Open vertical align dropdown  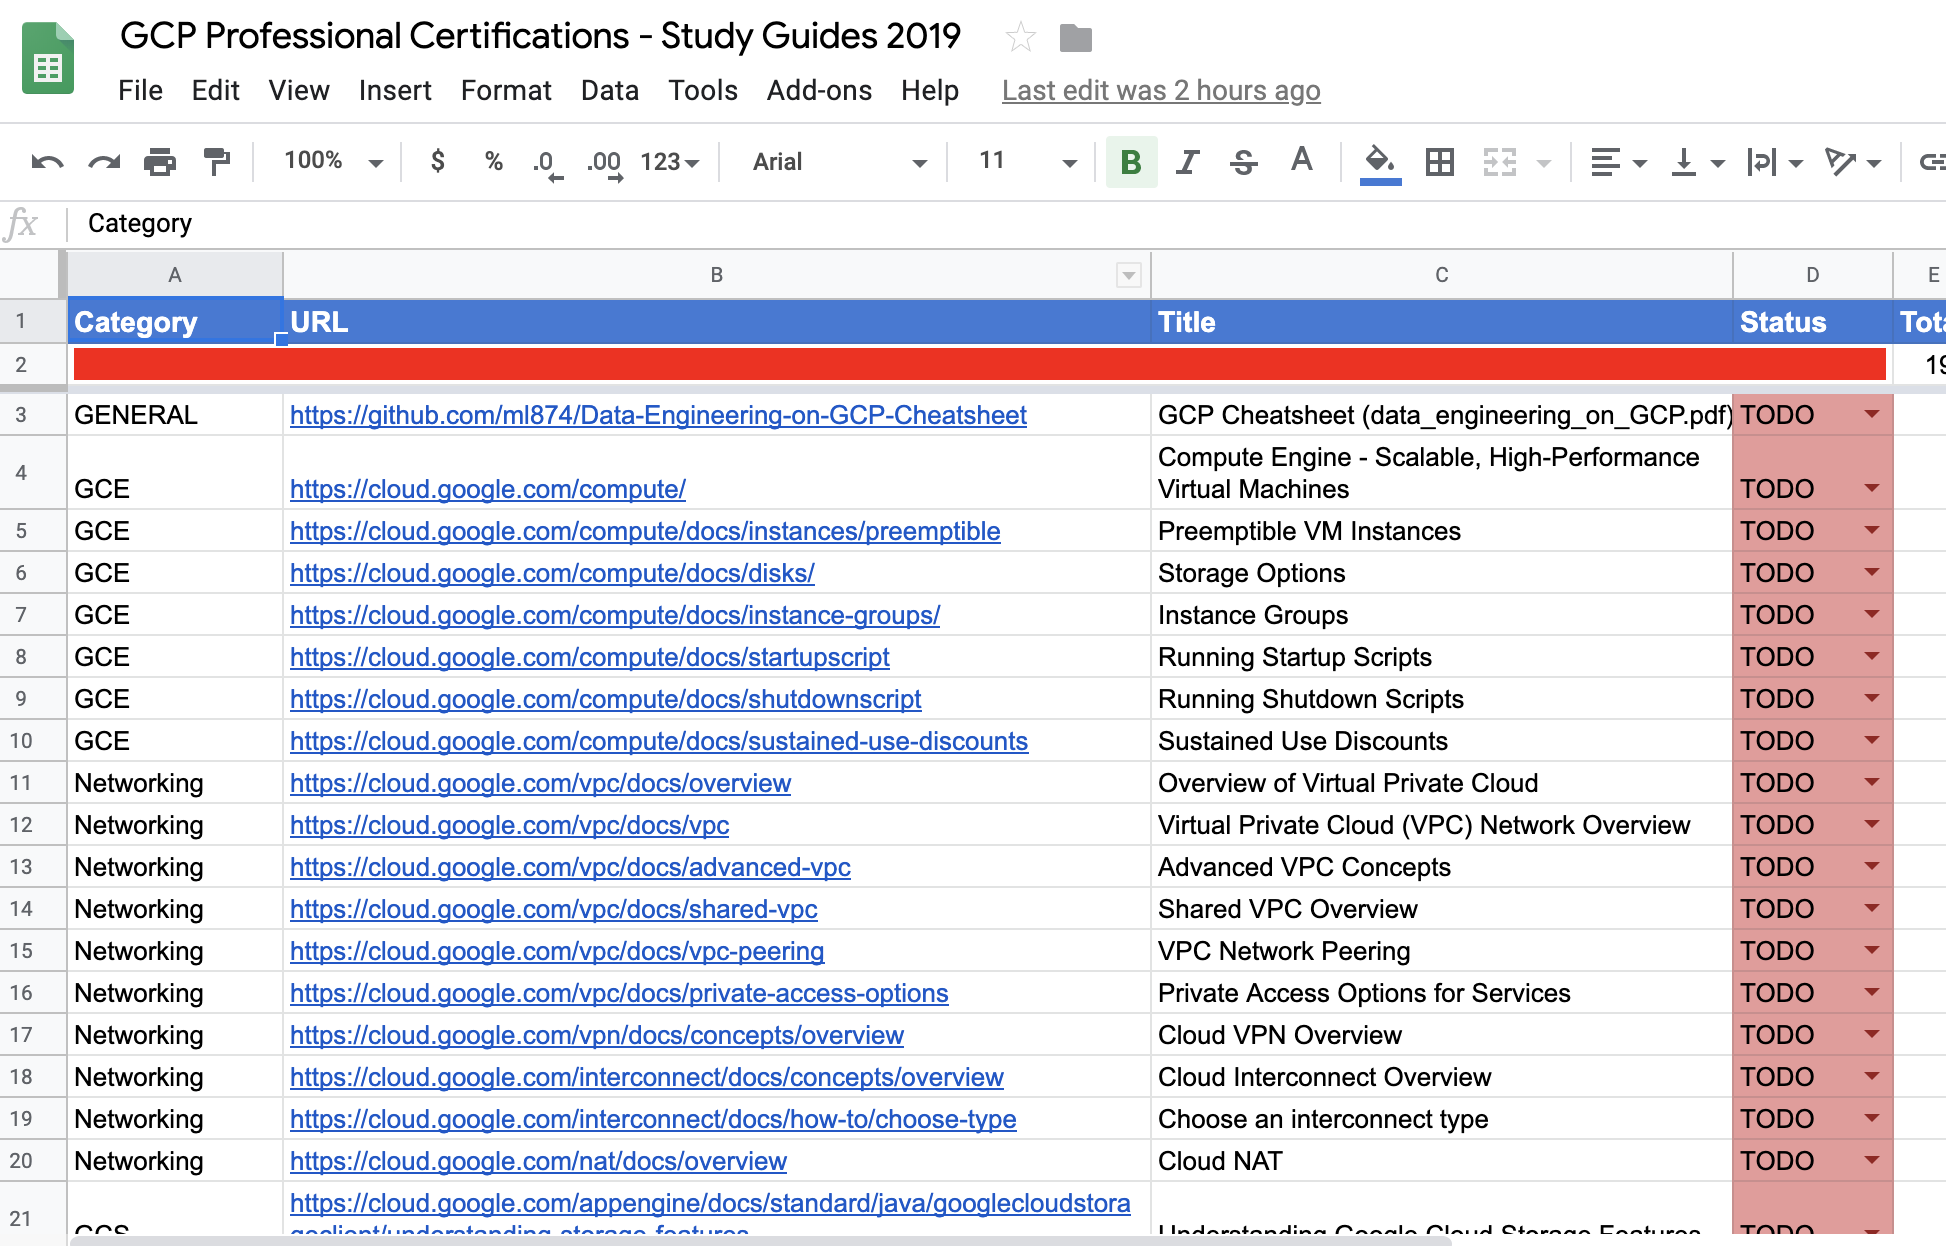pyautogui.click(x=1696, y=162)
